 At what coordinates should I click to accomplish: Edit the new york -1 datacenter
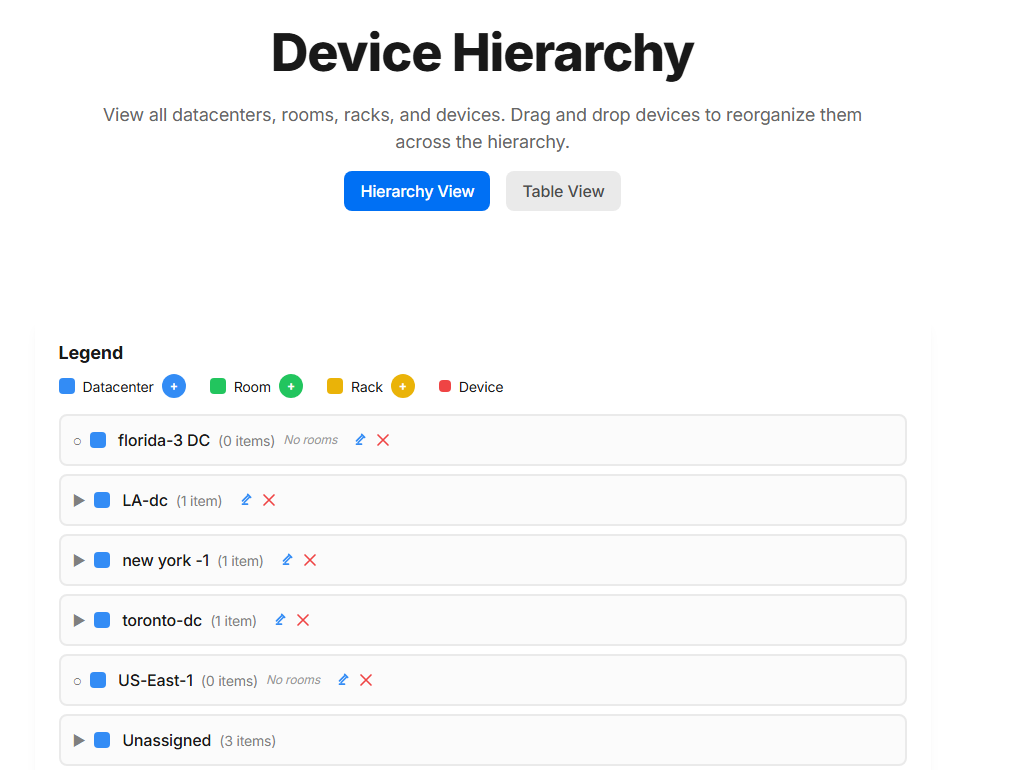point(287,560)
